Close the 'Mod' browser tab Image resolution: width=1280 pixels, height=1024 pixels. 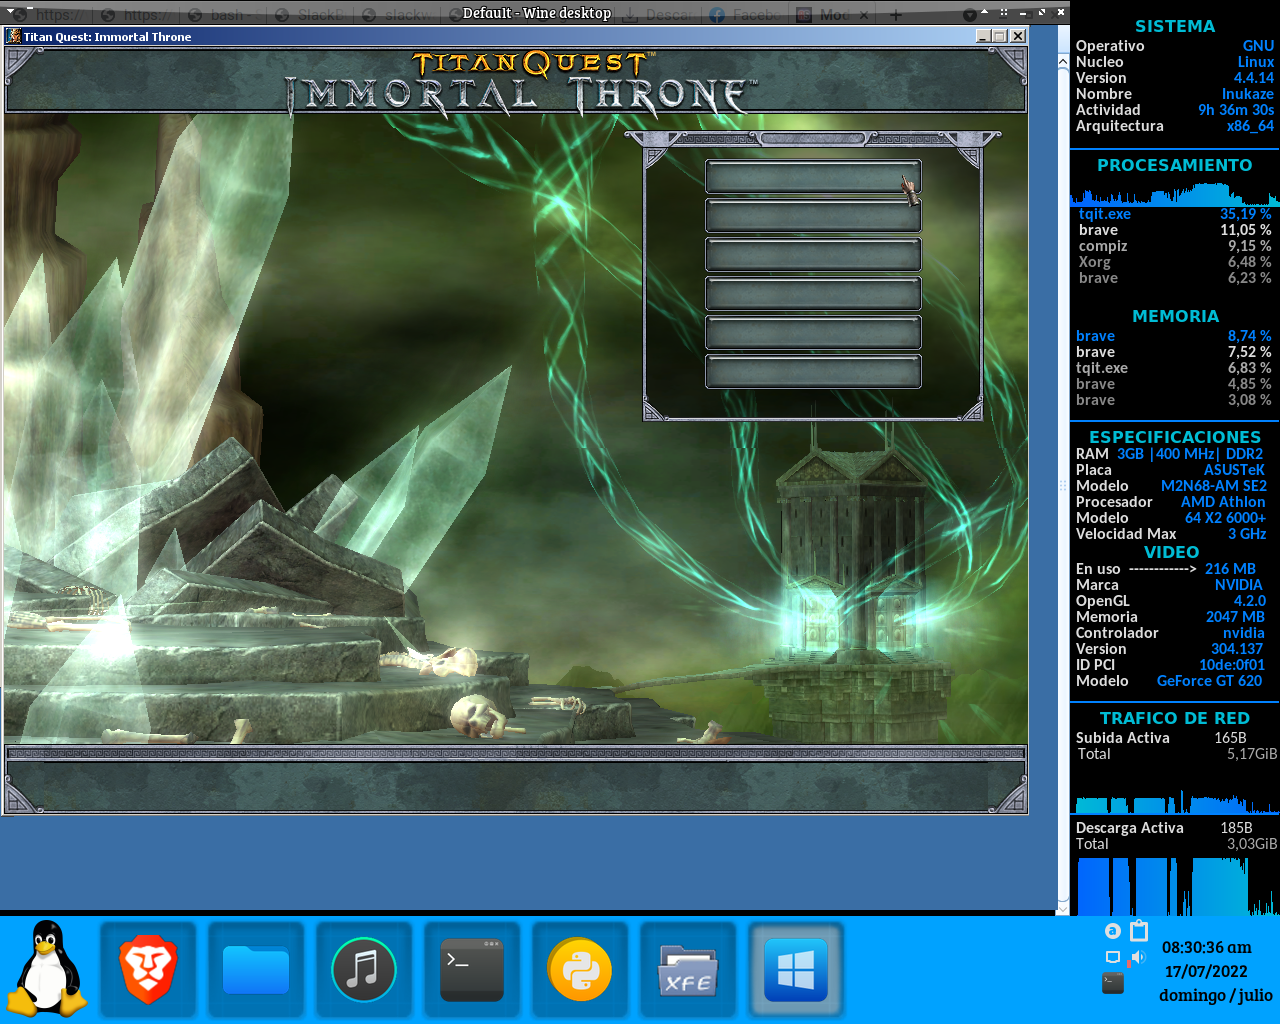pos(865,14)
